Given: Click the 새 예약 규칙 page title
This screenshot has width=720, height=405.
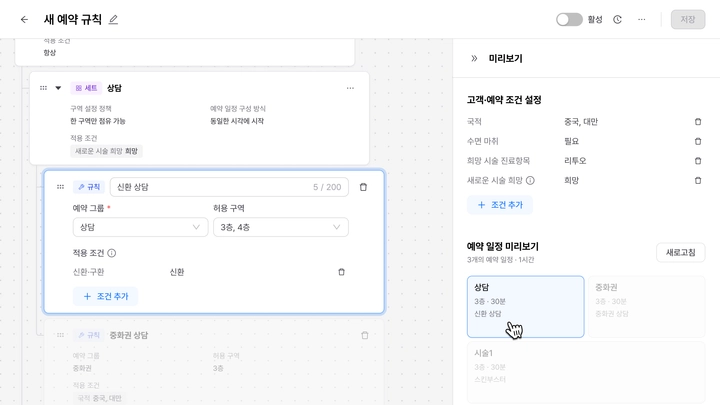Looking at the screenshot, I should click(x=73, y=19).
